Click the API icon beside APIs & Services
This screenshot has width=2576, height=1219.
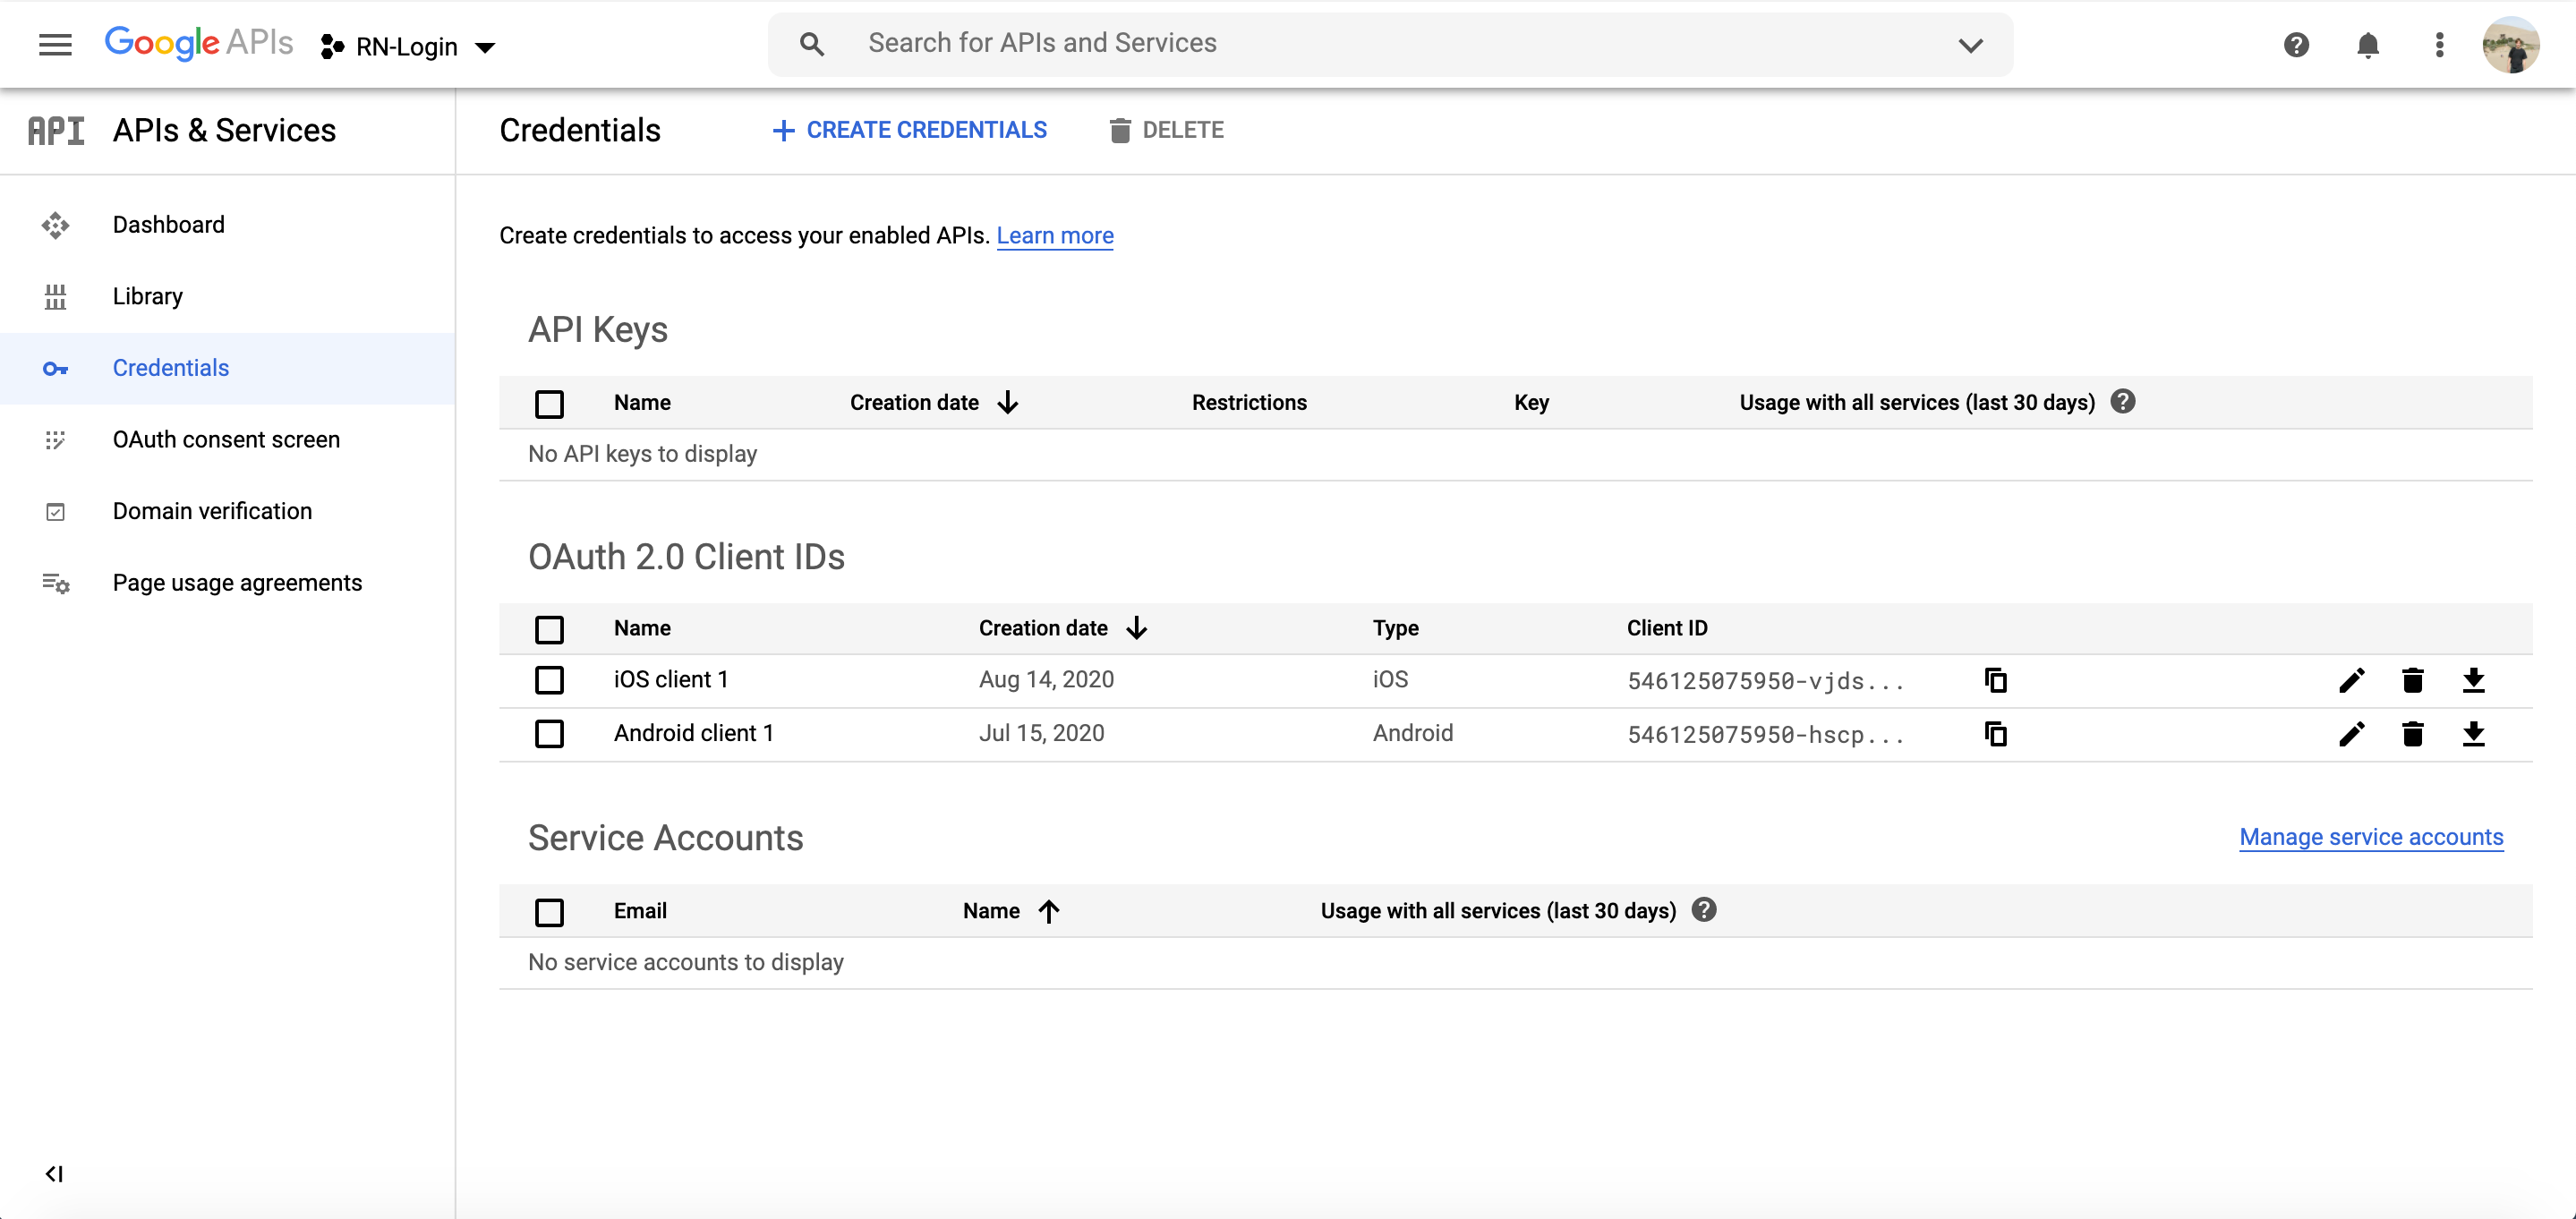point(56,131)
